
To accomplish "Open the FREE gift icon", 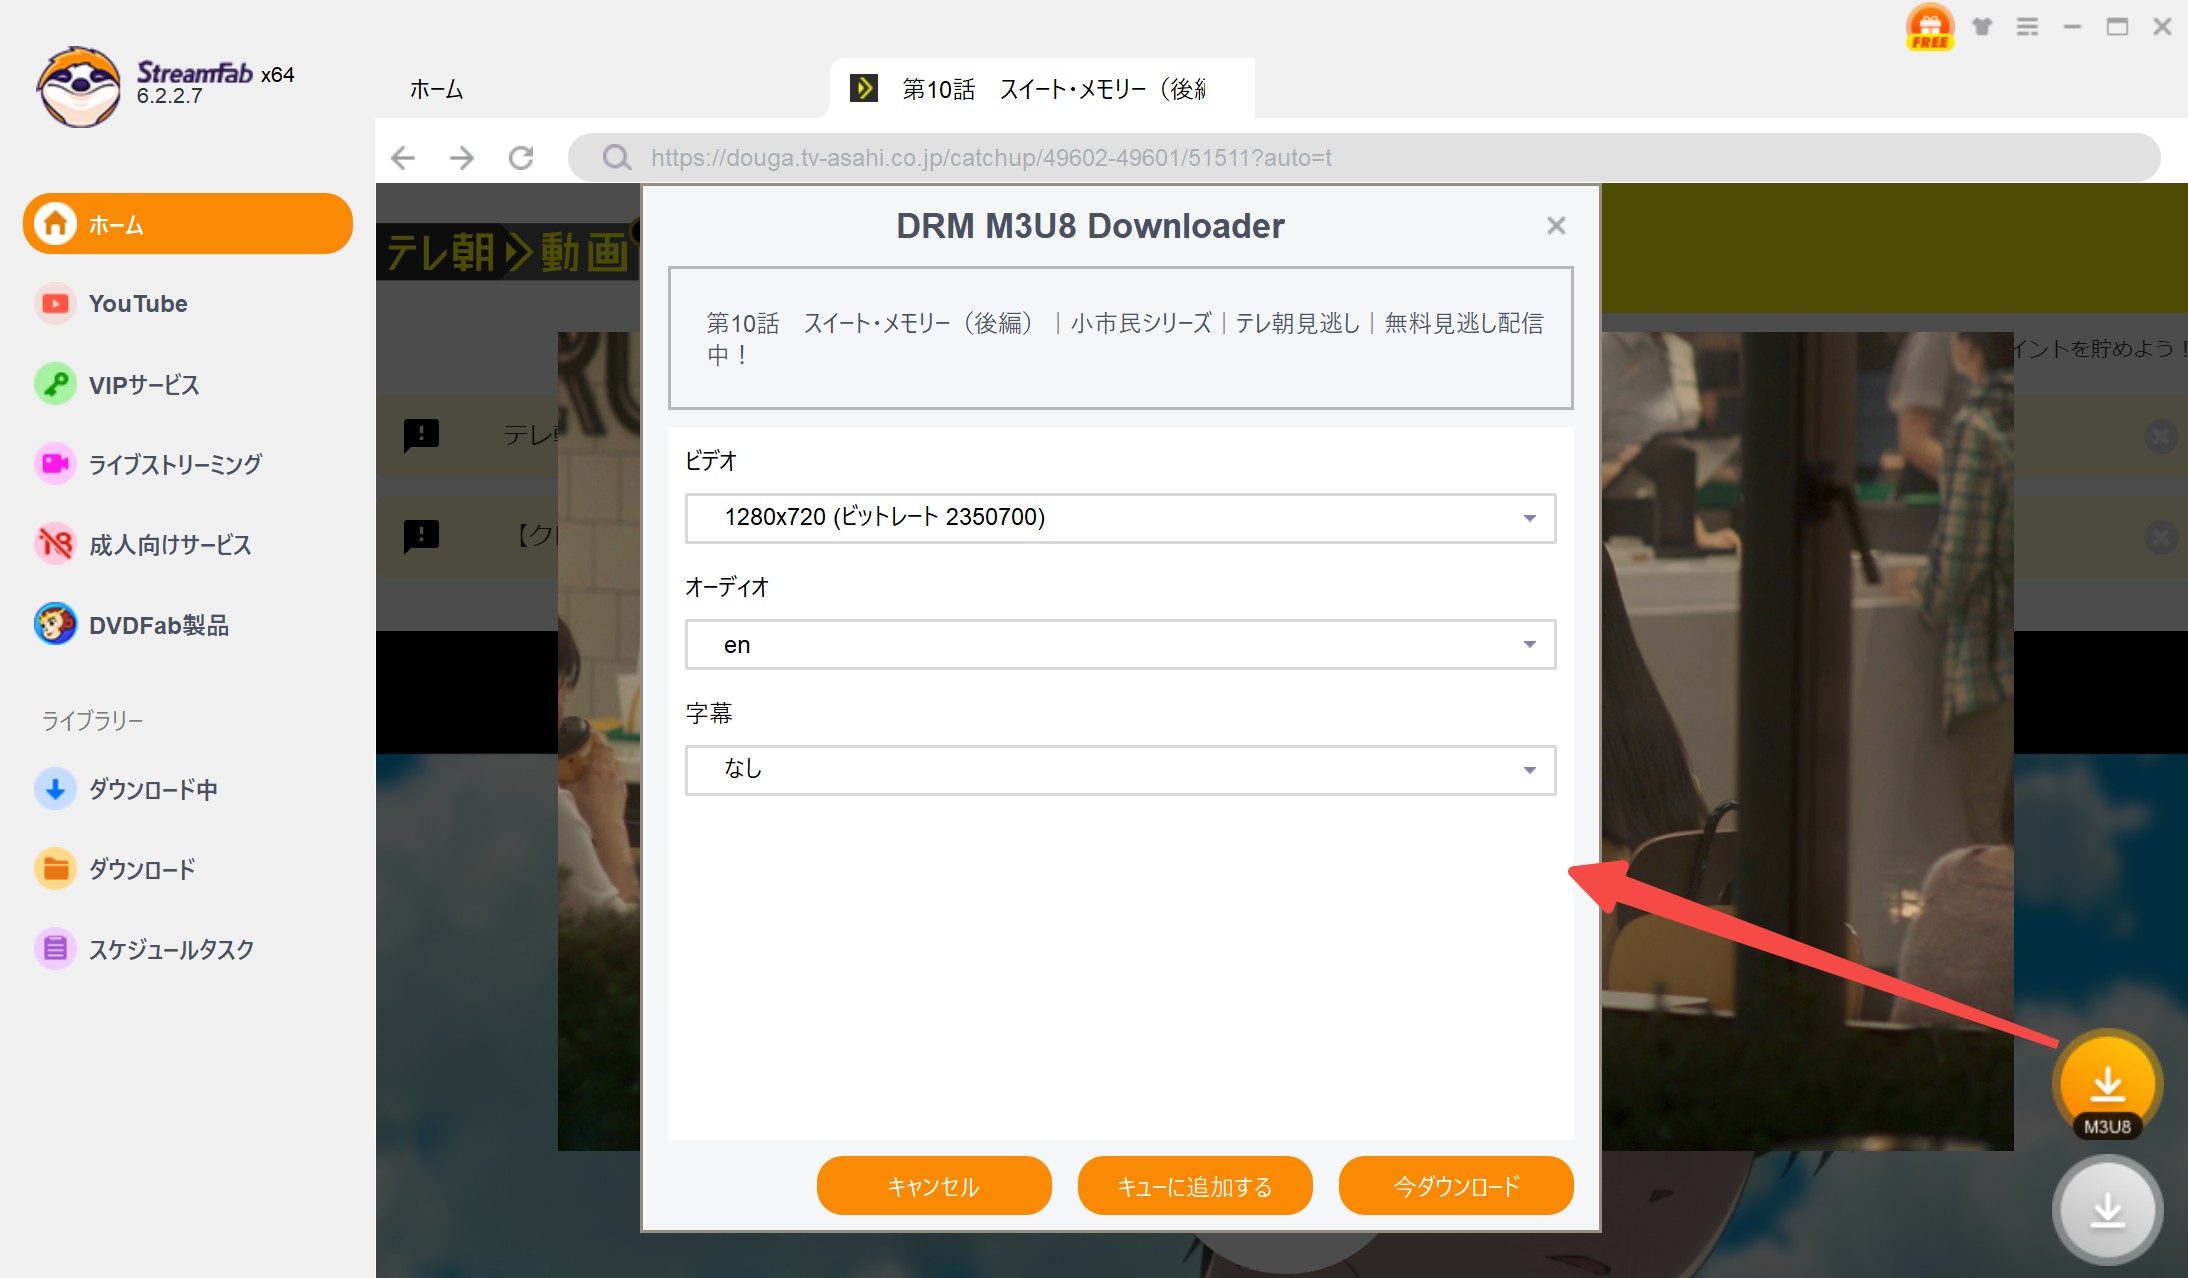I will click(1930, 27).
